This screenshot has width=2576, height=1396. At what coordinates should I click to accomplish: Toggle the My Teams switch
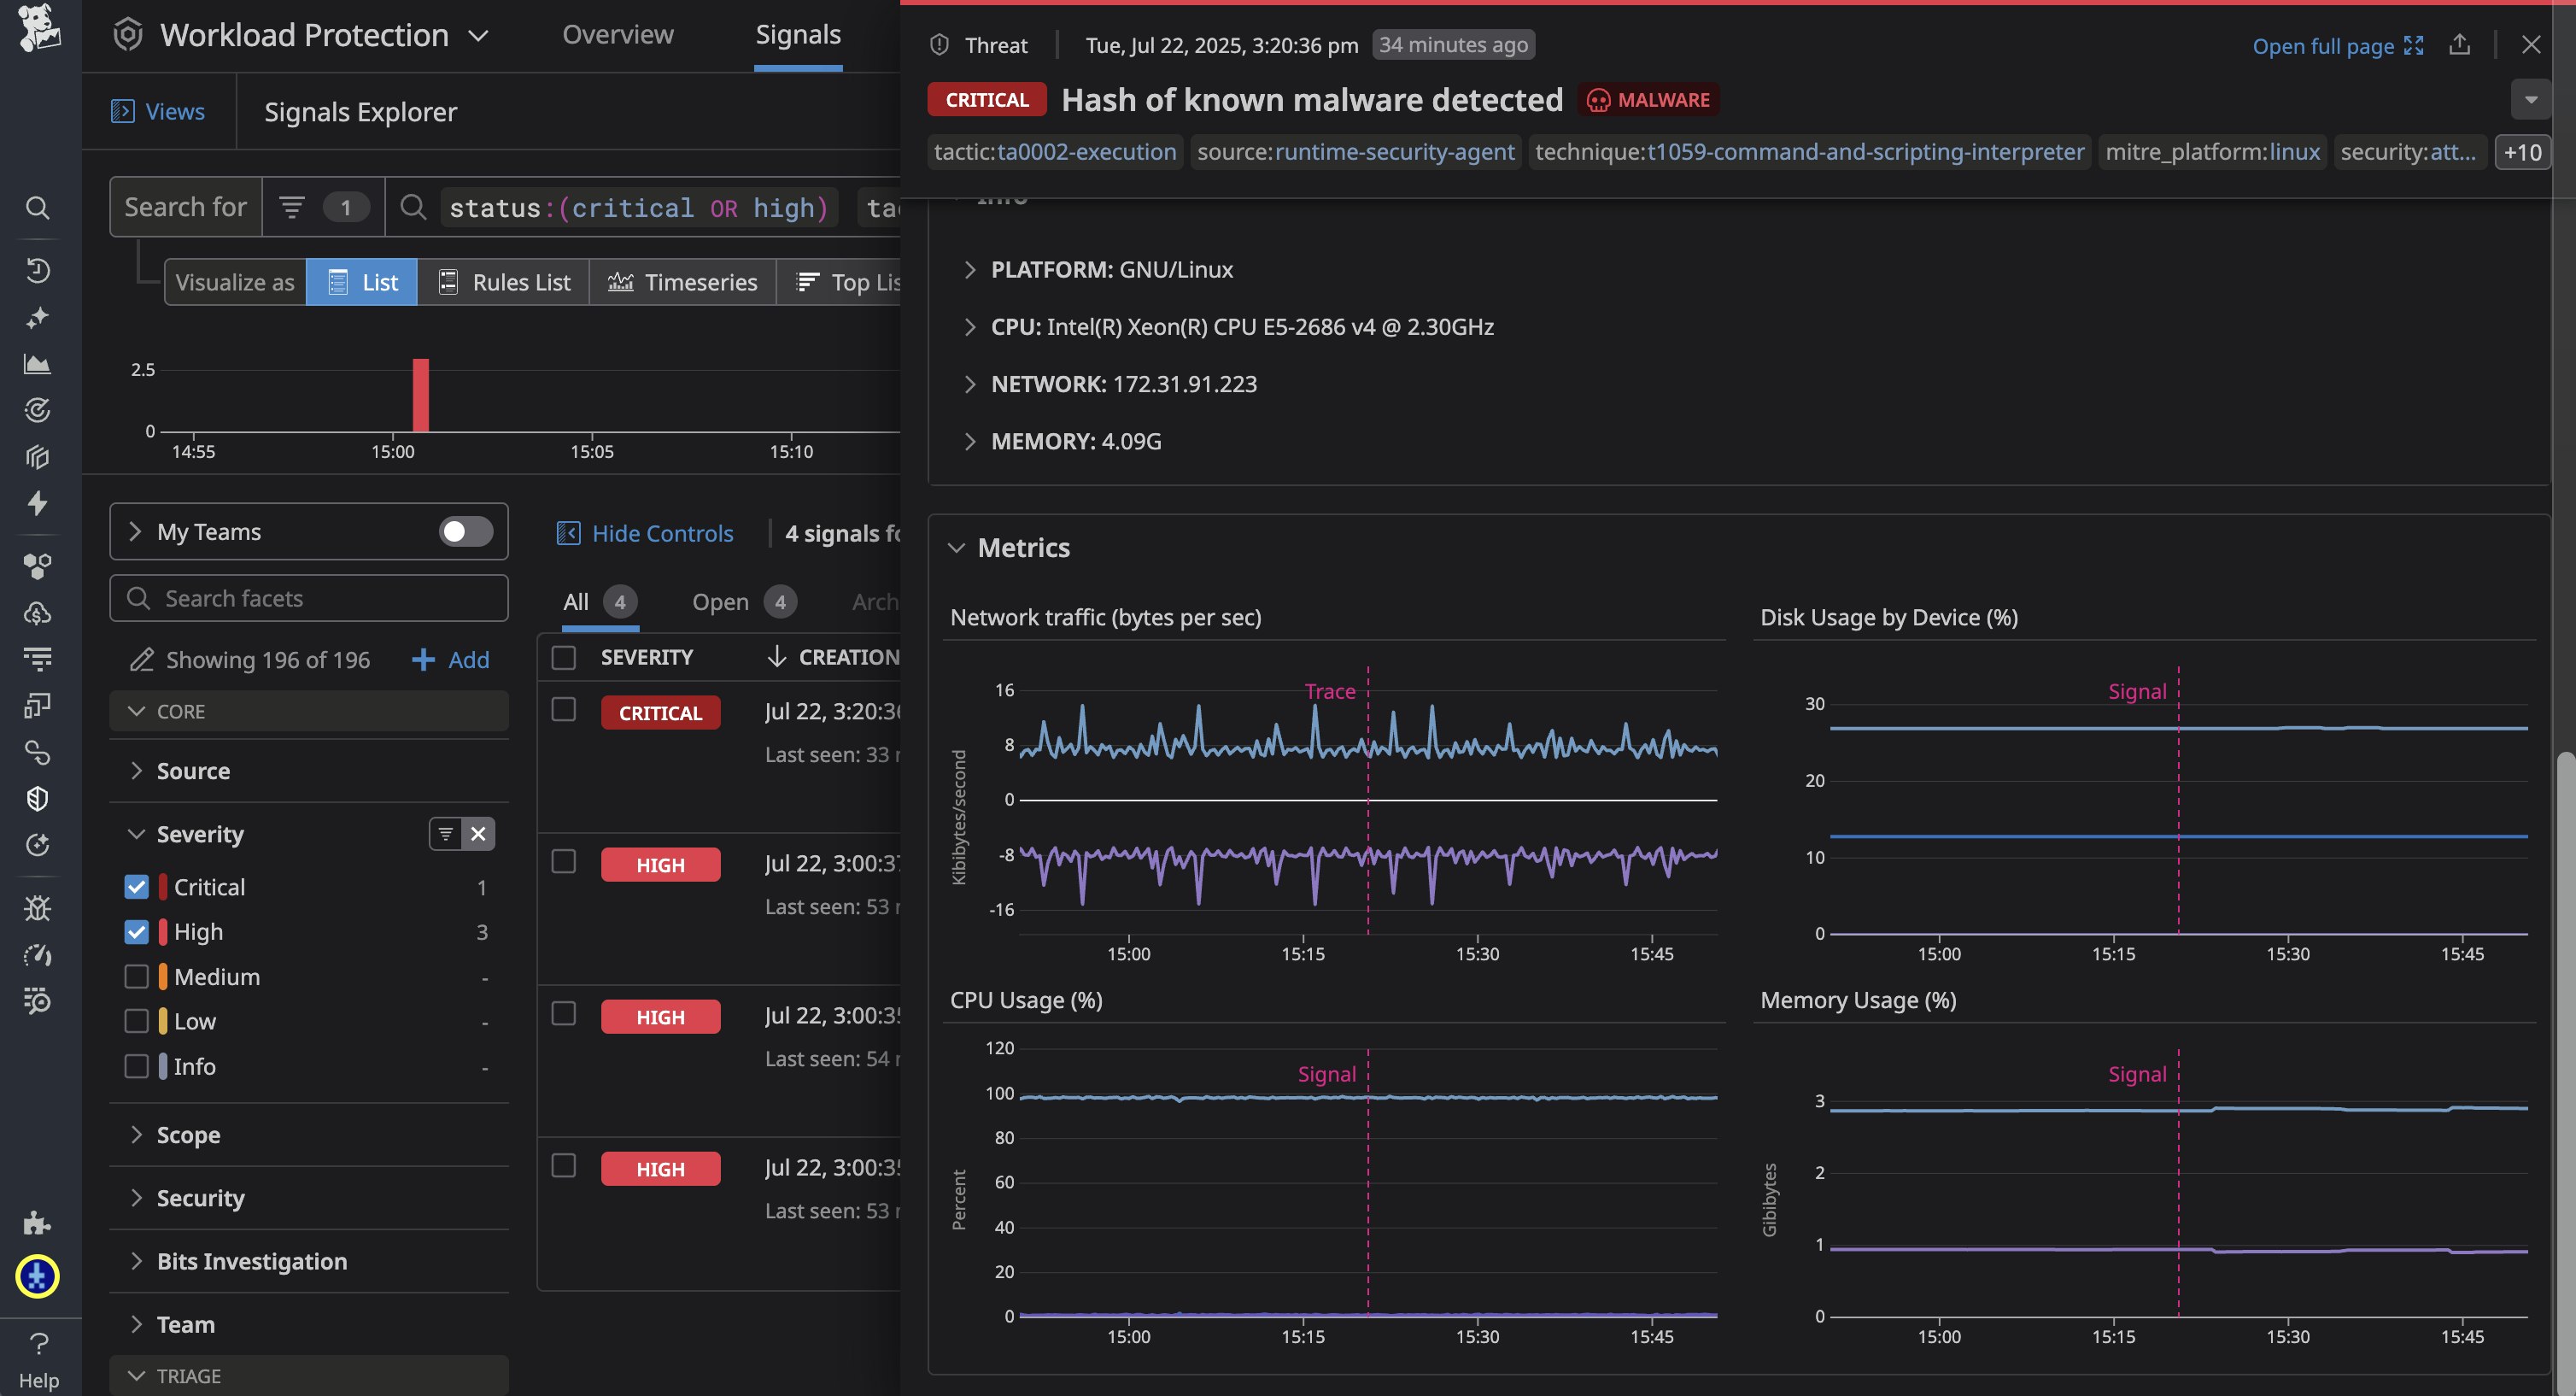(x=465, y=531)
